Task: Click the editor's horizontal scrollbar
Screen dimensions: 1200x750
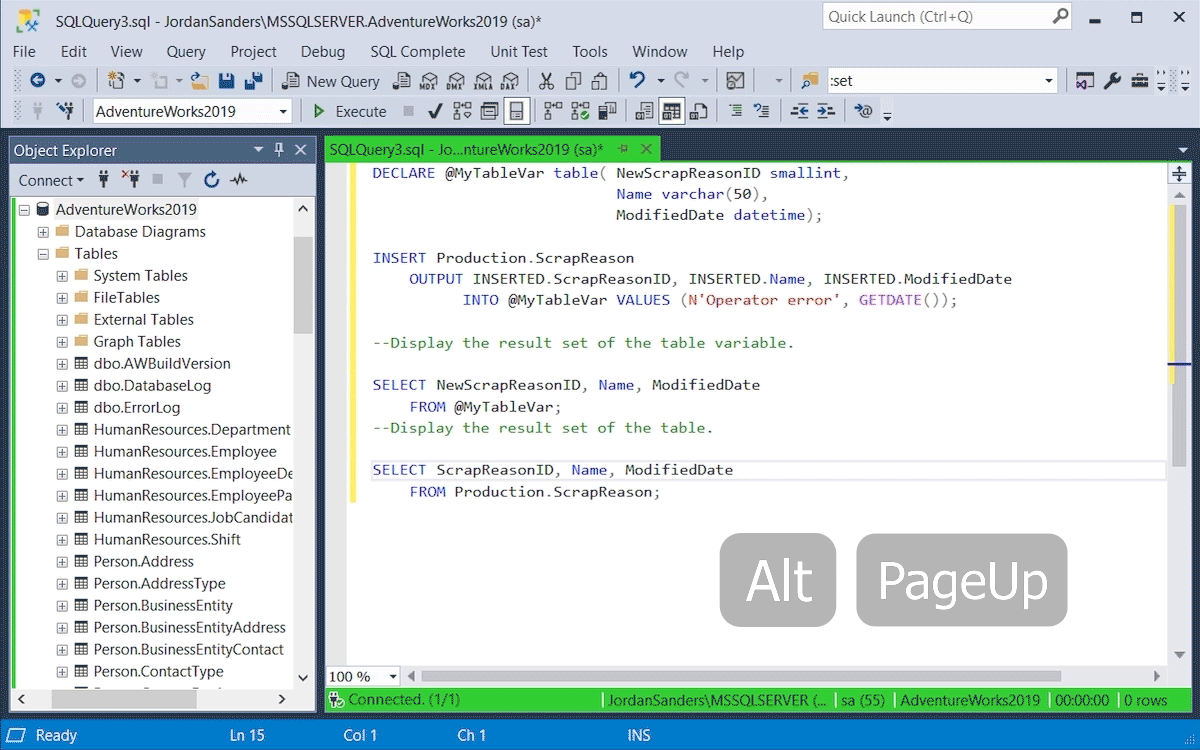Action: [740, 676]
